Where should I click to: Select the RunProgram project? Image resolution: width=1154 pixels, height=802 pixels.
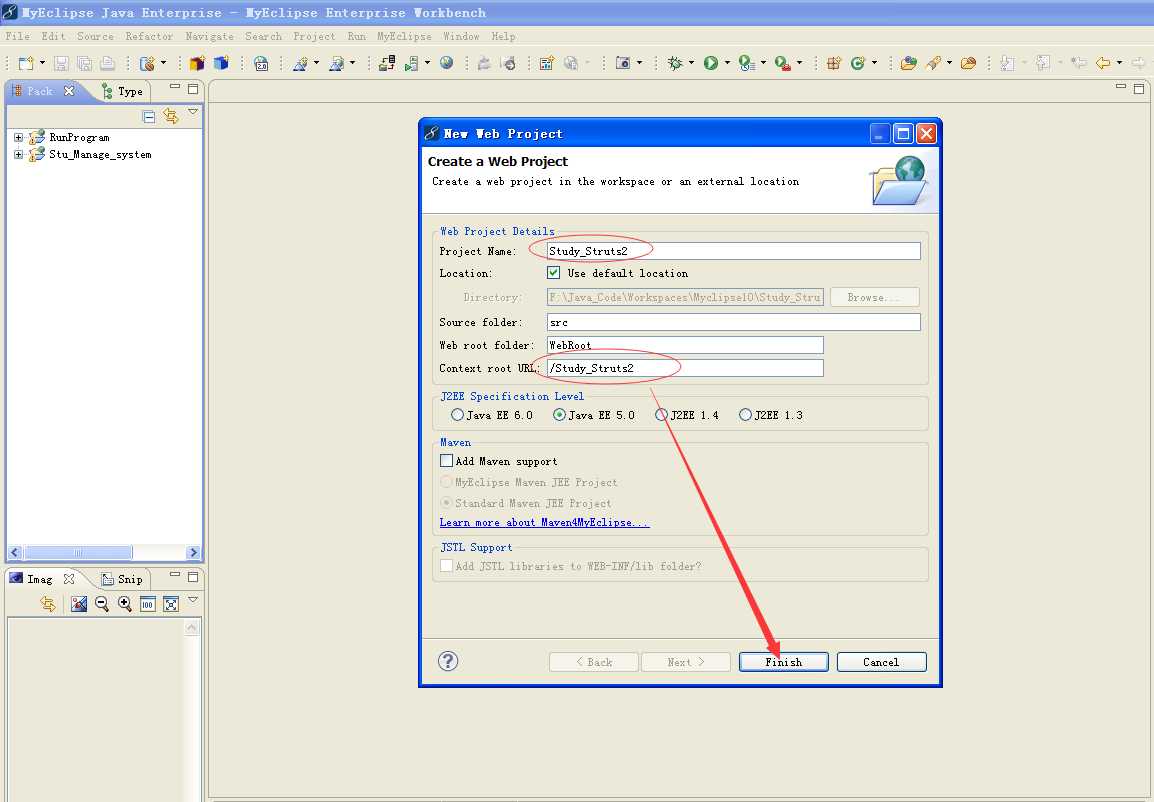[79, 137]
